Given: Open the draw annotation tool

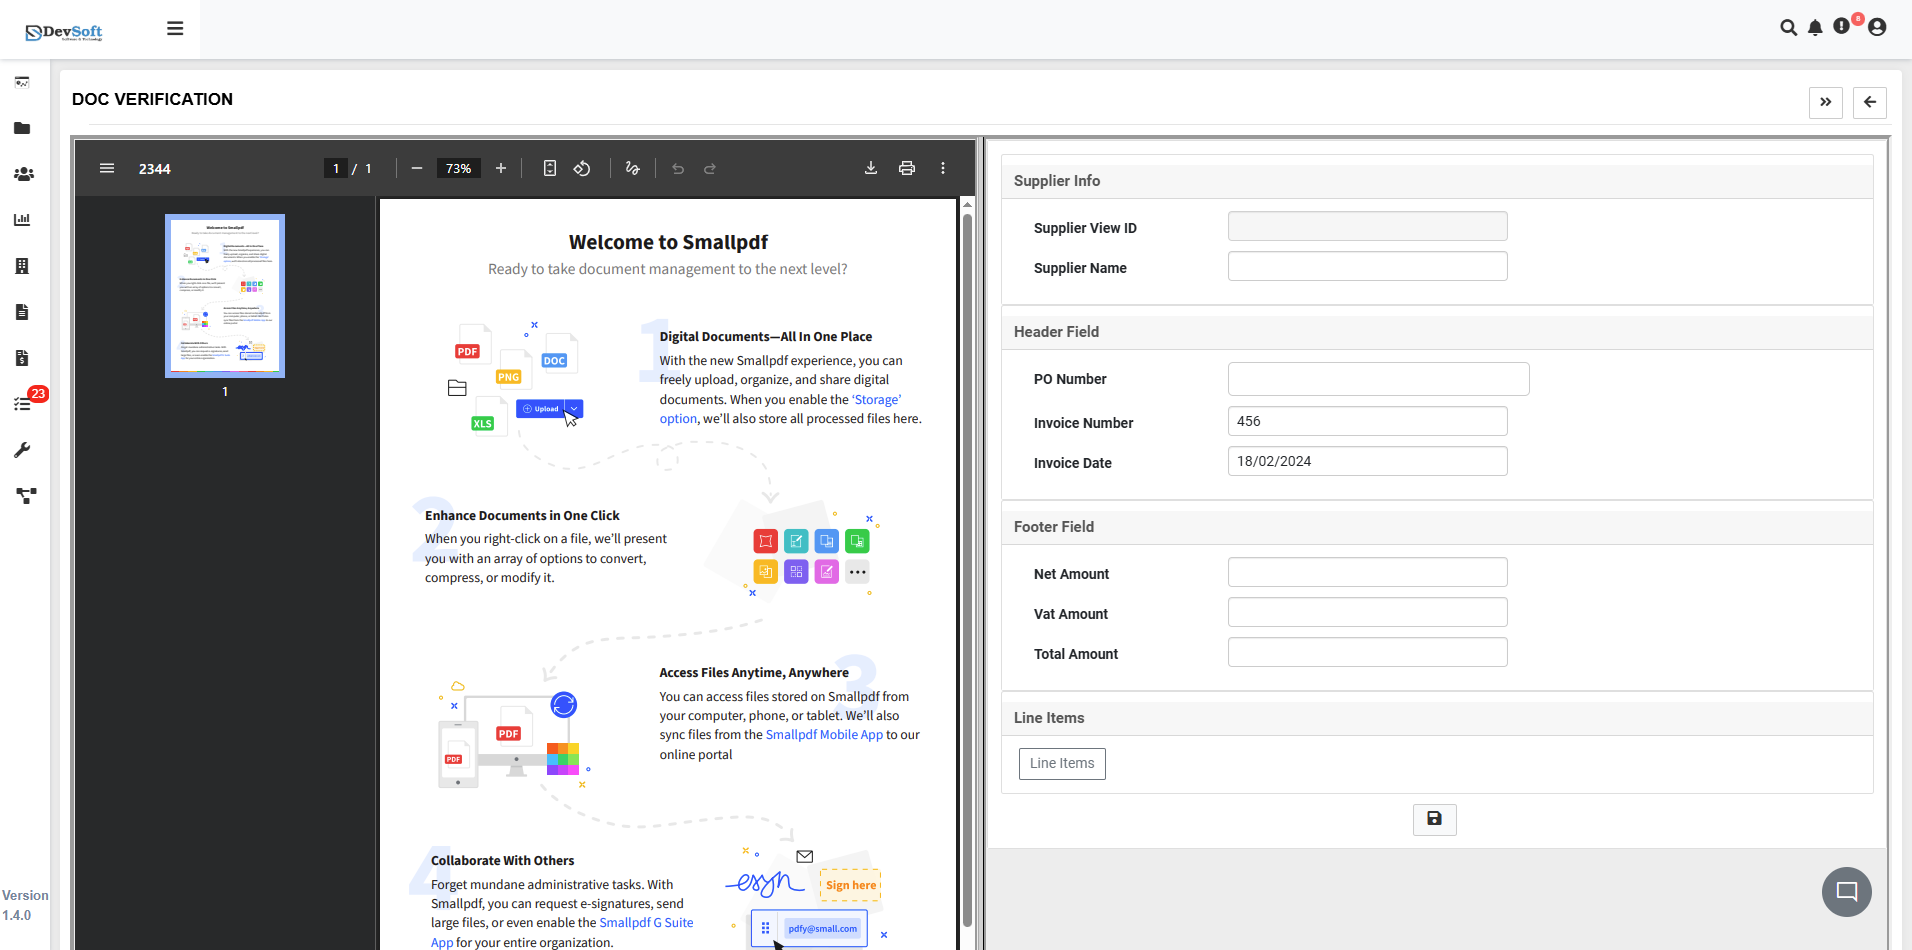Looking at the screenshot, I should click(632, 168).
